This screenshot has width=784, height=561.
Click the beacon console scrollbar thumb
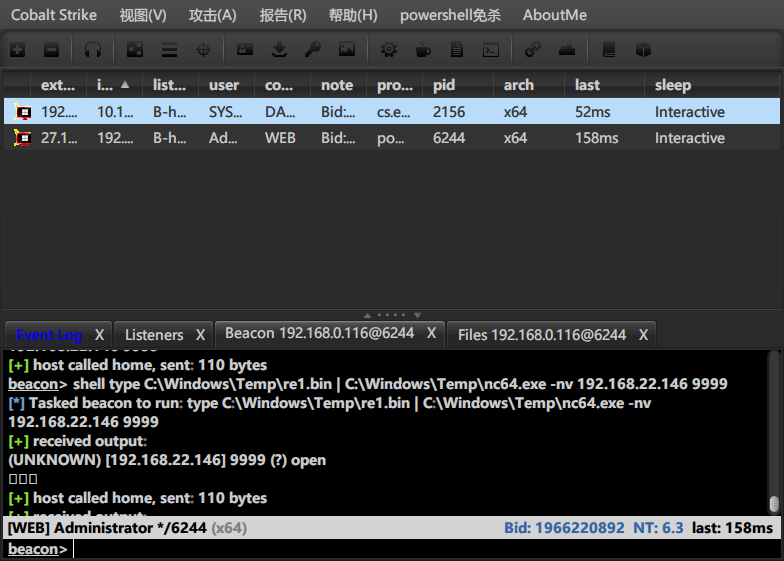coord(774,504)
